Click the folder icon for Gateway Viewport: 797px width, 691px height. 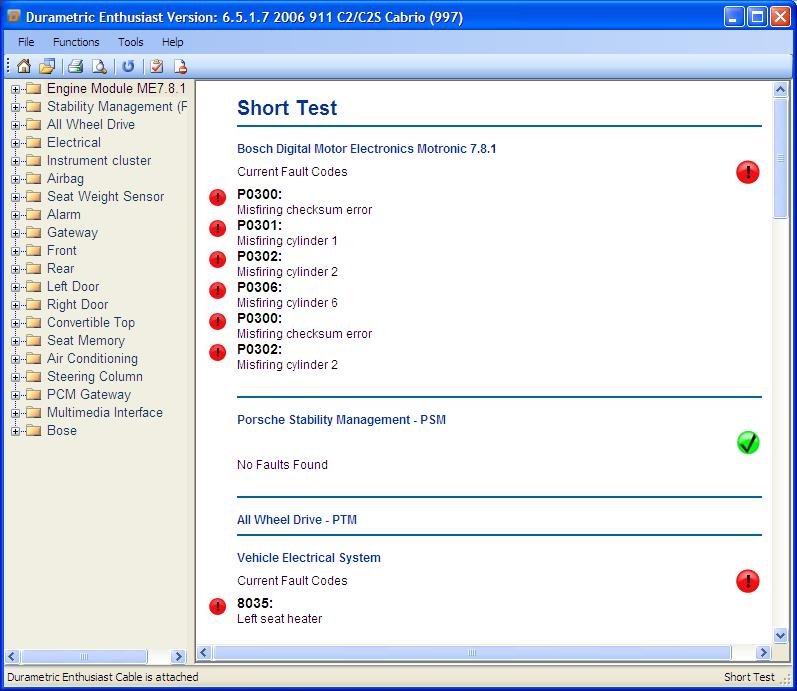click(34, 232)
